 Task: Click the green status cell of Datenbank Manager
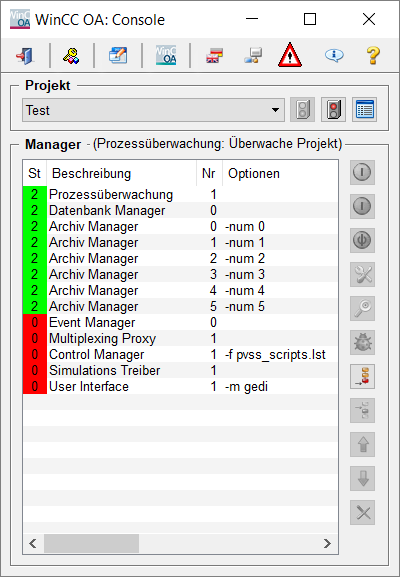(35, 210)
